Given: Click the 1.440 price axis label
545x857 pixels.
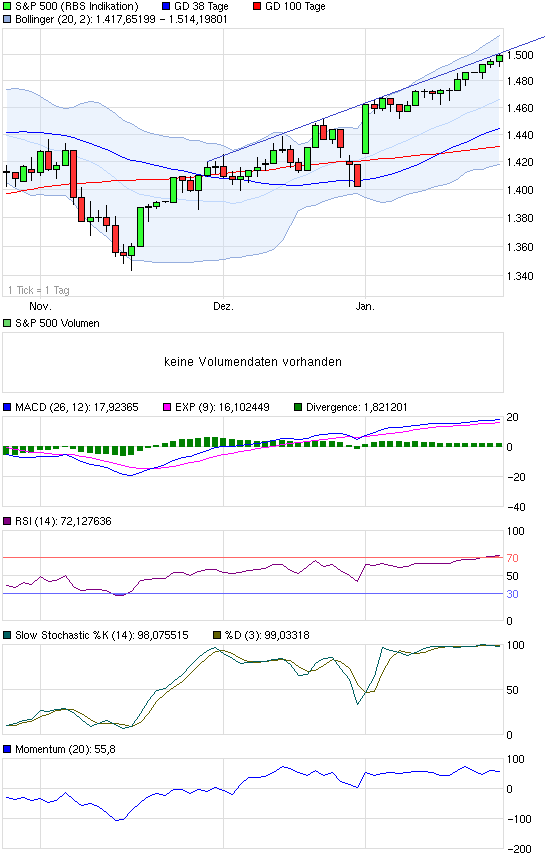Looking at the screenshot, I should (520, 134).
